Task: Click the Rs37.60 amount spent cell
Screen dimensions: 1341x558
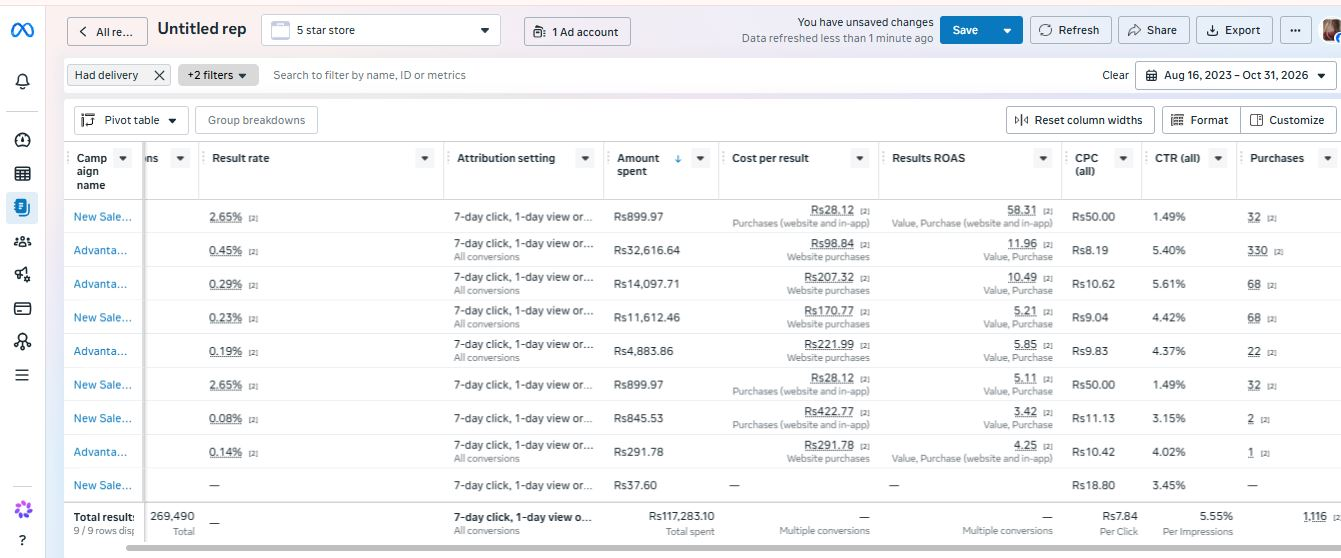Action: [x=636, y=485]
